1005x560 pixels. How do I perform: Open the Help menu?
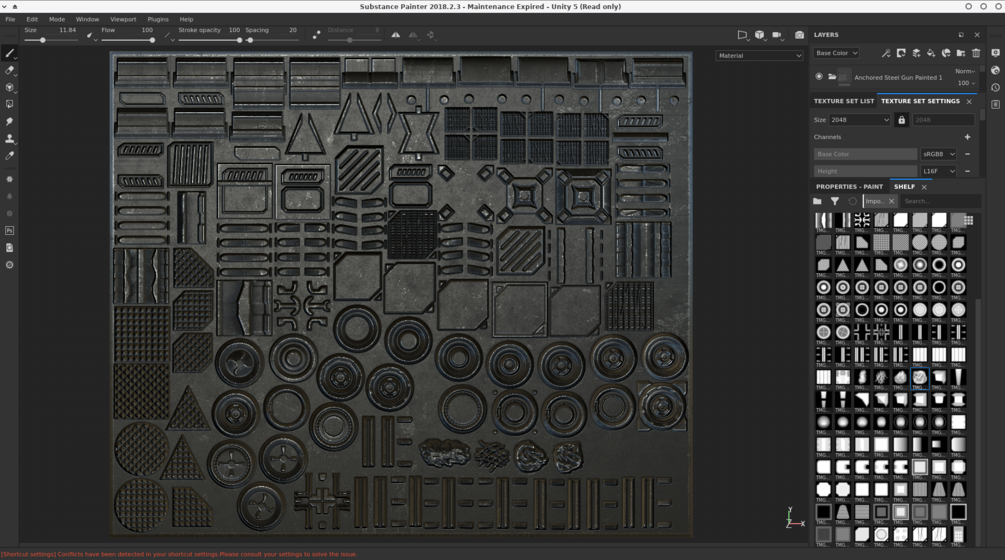tap(186, 19)
